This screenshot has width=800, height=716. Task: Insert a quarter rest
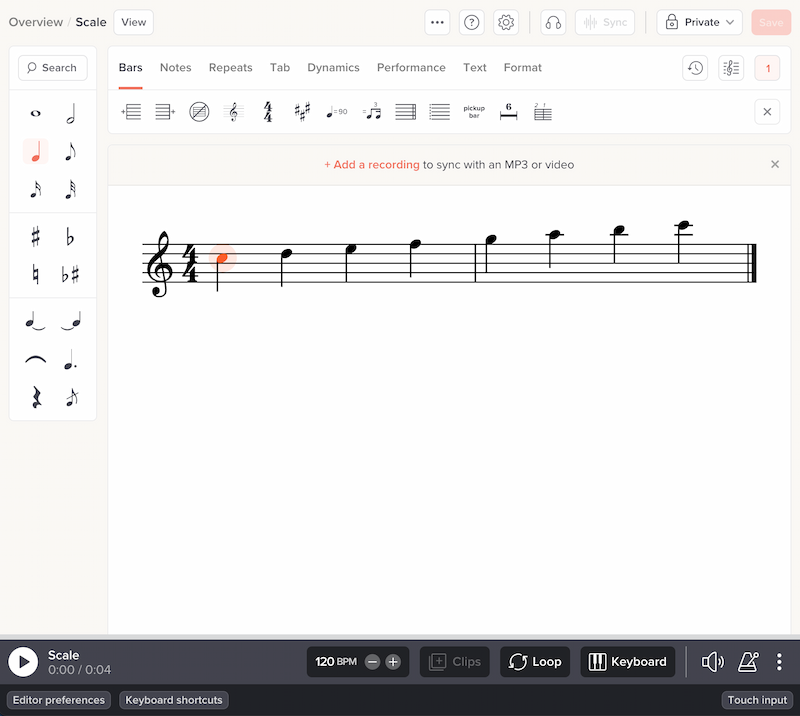click(35, 397)
